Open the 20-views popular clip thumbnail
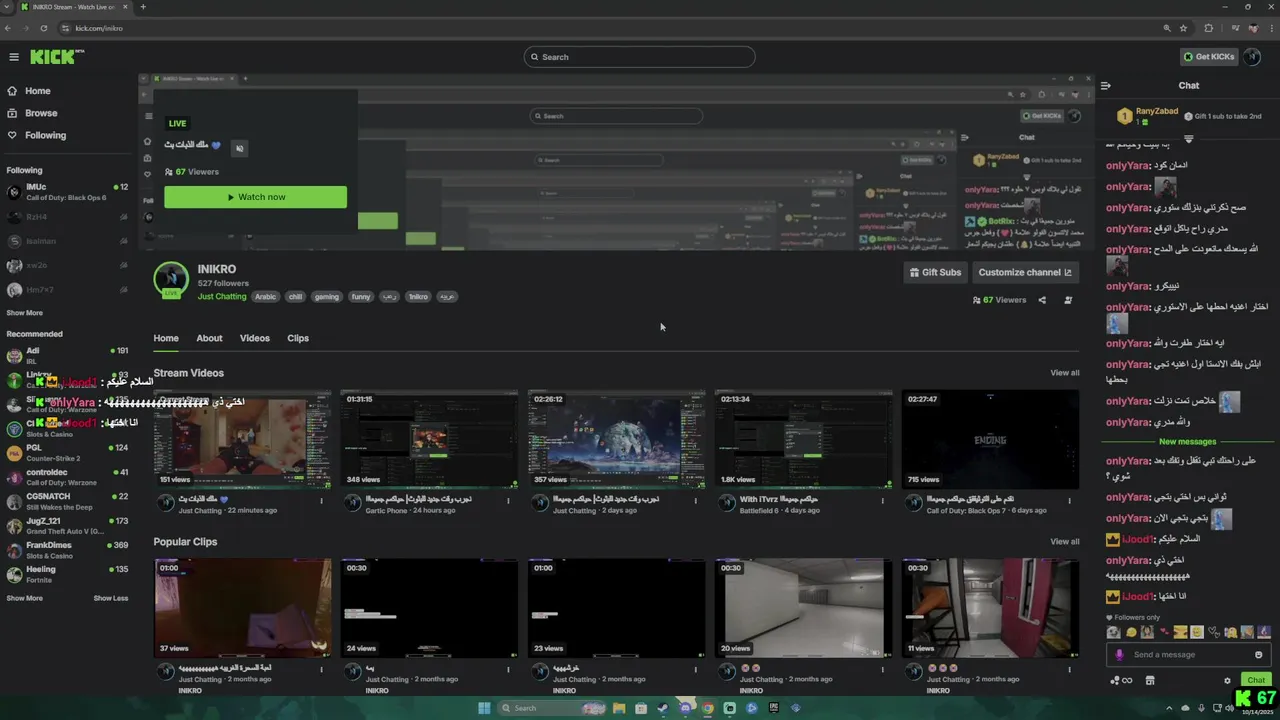This screenshot has width=1280, height=720. [x=803, y=608]
